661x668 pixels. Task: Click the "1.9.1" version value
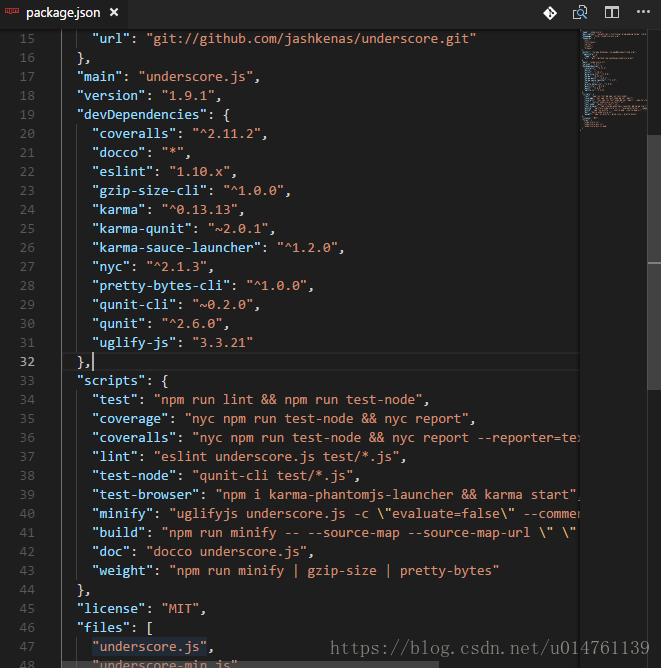[x=188, y=95]
